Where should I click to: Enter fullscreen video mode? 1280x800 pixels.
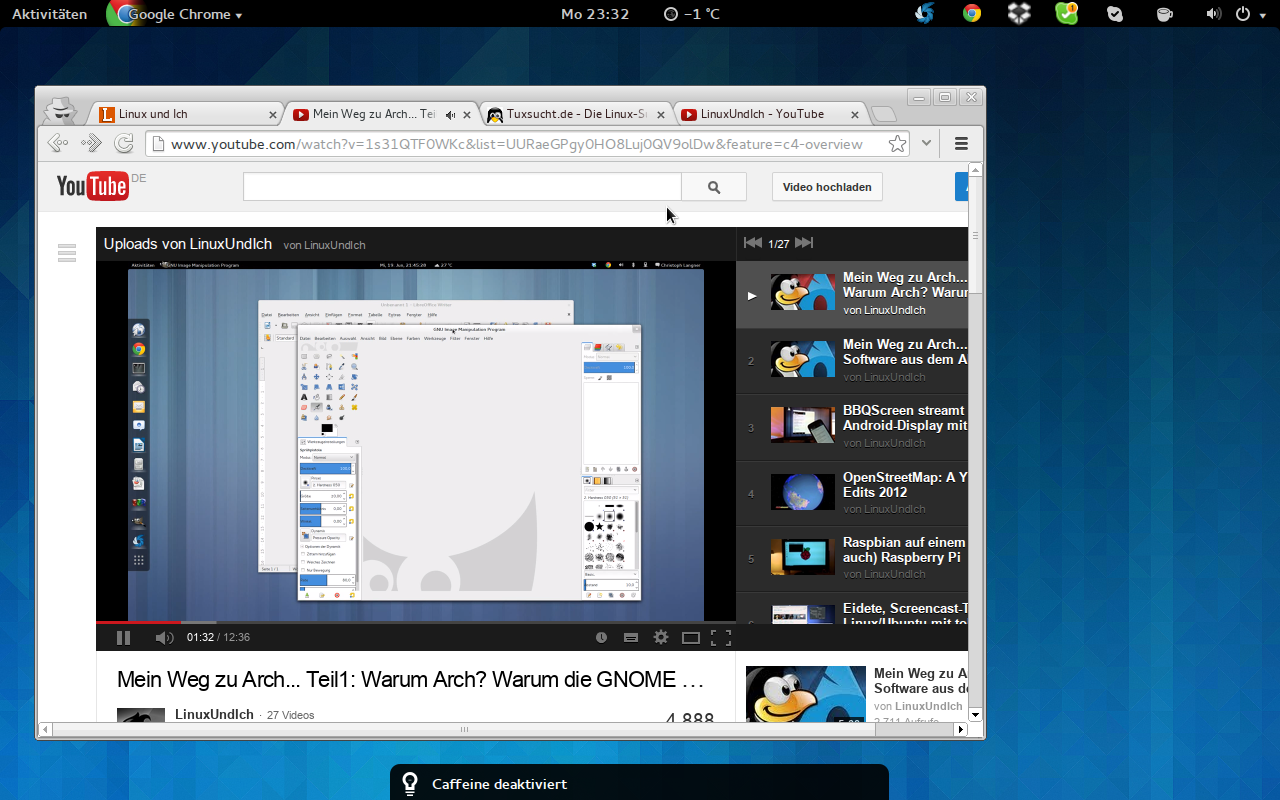pos(721,637)
